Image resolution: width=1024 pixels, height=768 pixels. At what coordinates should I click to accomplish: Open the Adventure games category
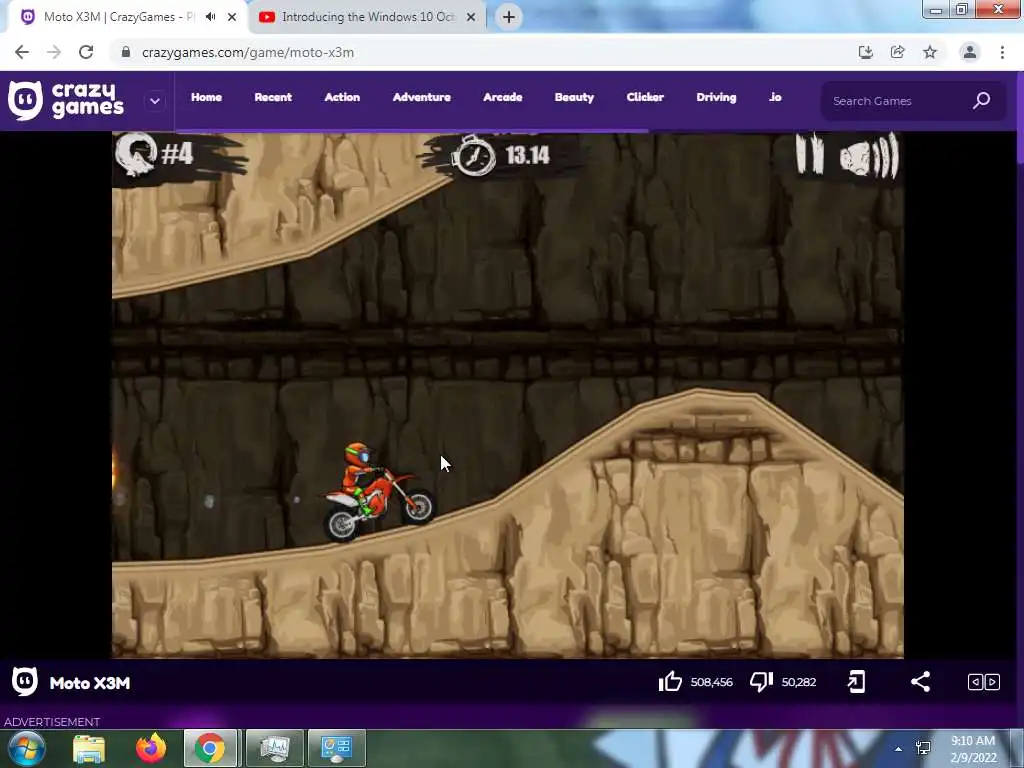(x=422, y=97)
